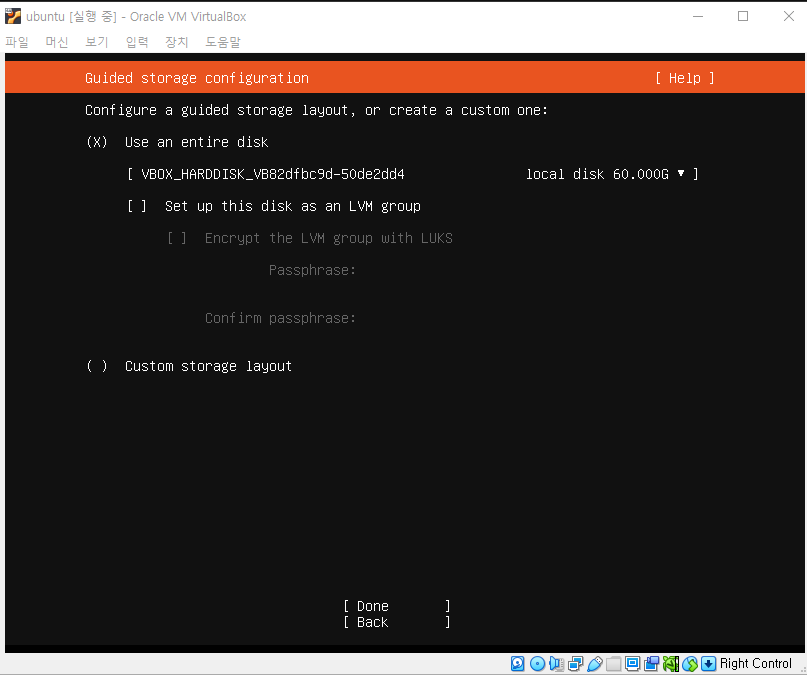
Task: Click the CPU execution cap status icon
Action: pyautogui.click(x=671, y=664)
